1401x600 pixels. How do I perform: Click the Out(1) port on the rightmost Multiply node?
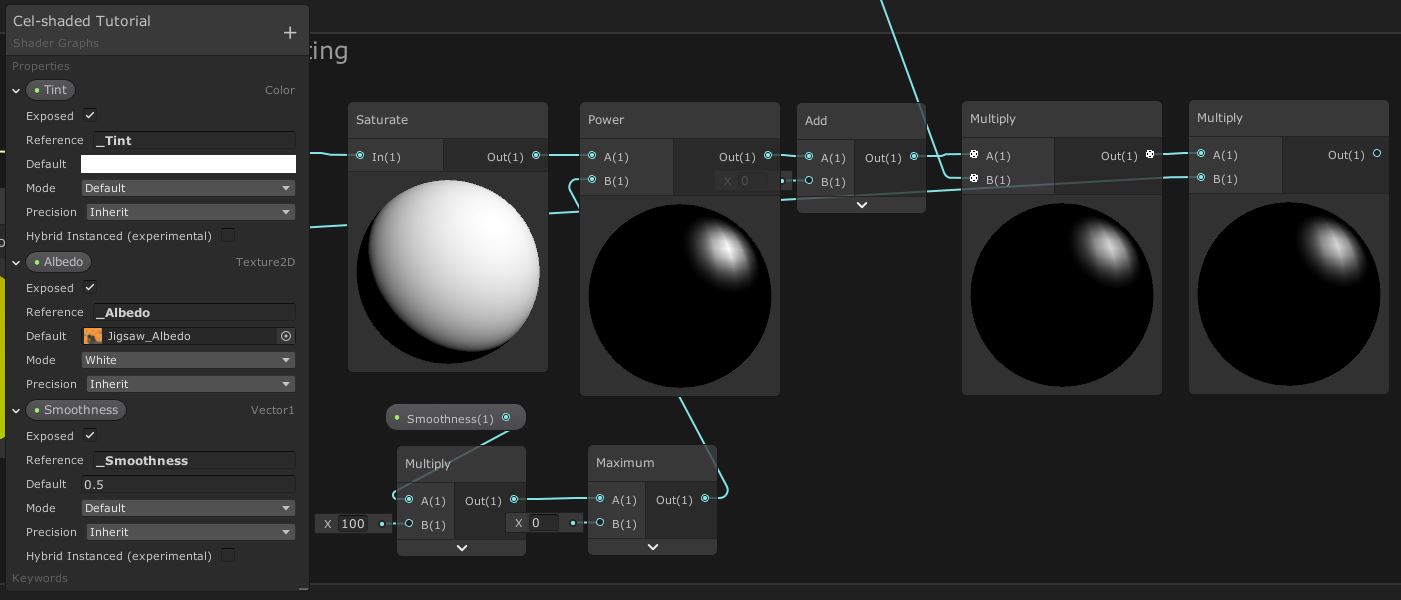(1377, 154)
